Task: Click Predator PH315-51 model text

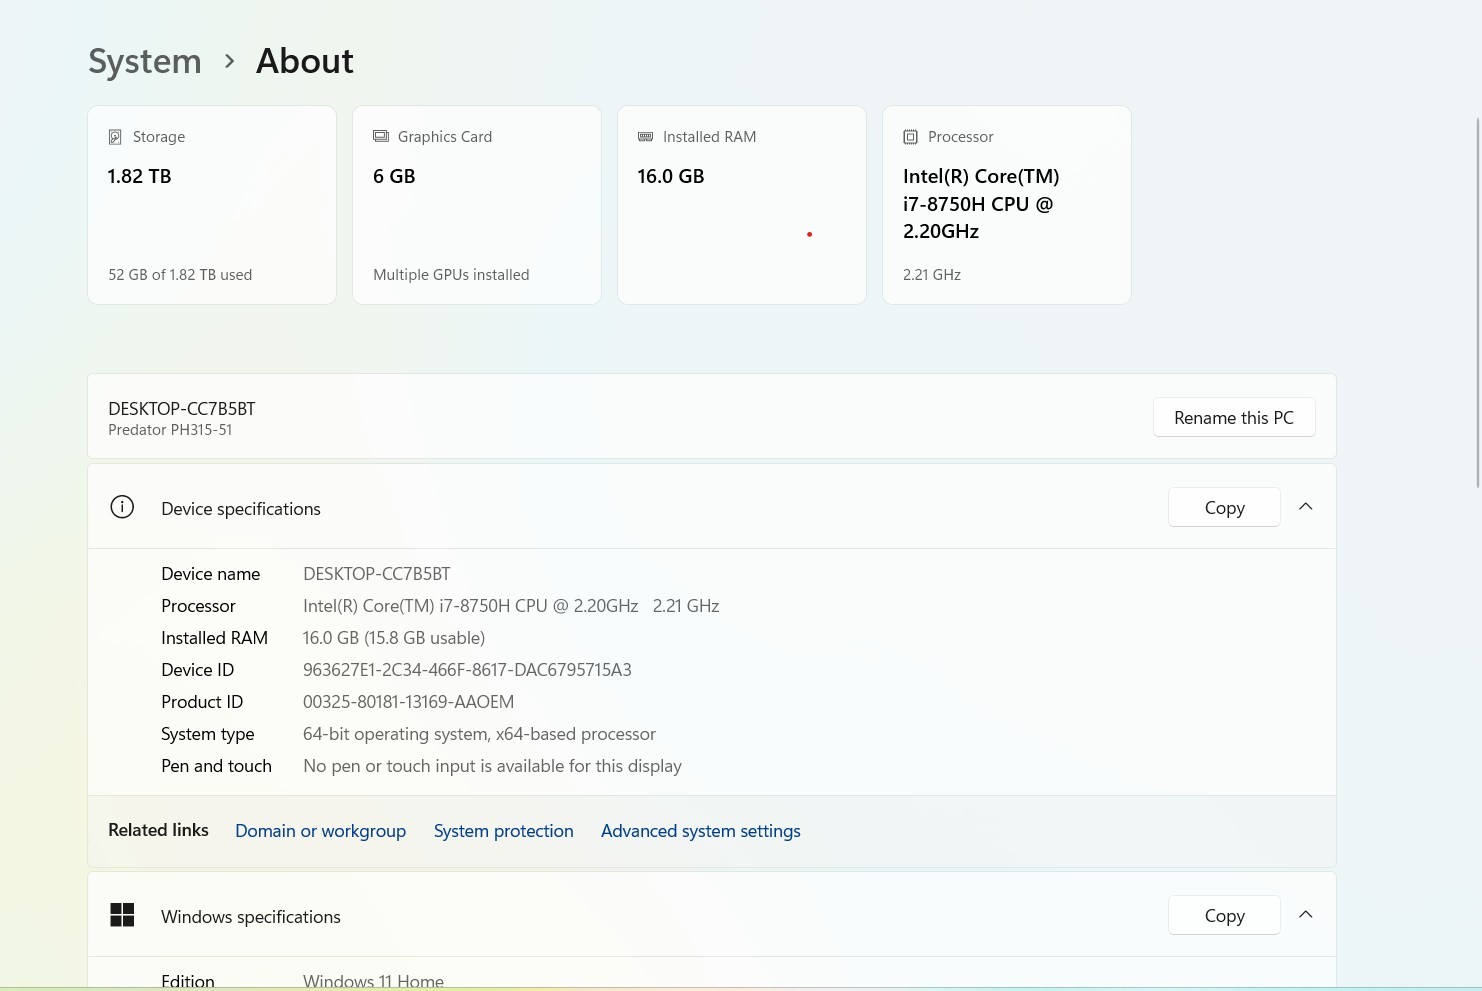Action: coord(170,430)
